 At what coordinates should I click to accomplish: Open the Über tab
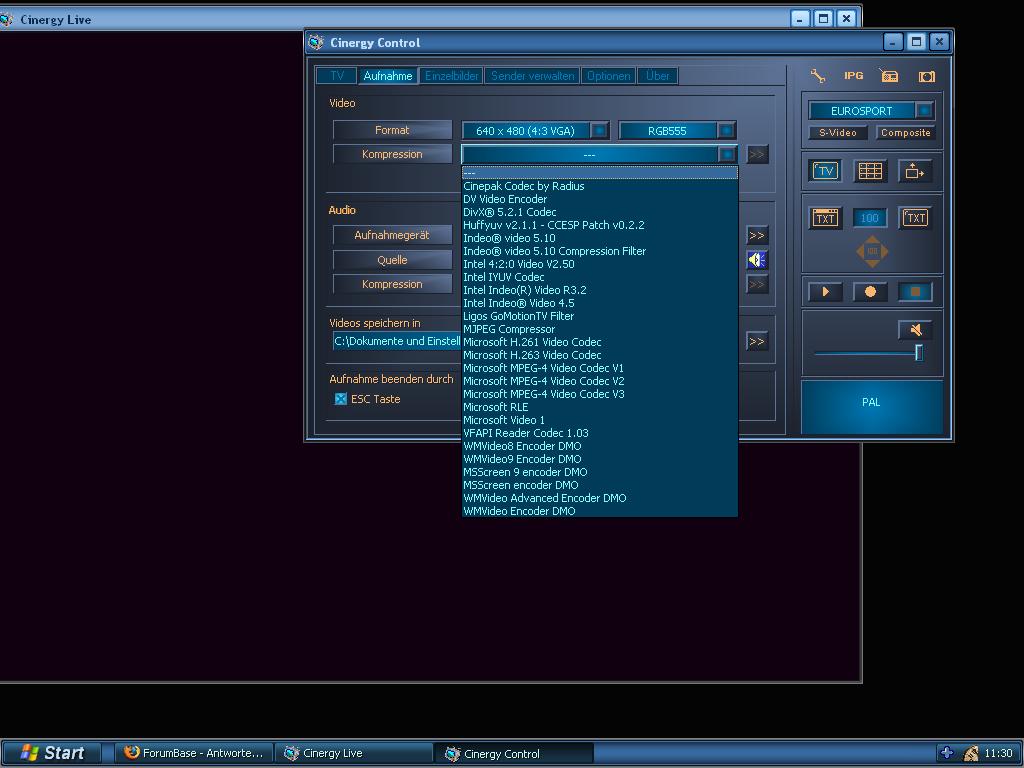click(658, 76)
